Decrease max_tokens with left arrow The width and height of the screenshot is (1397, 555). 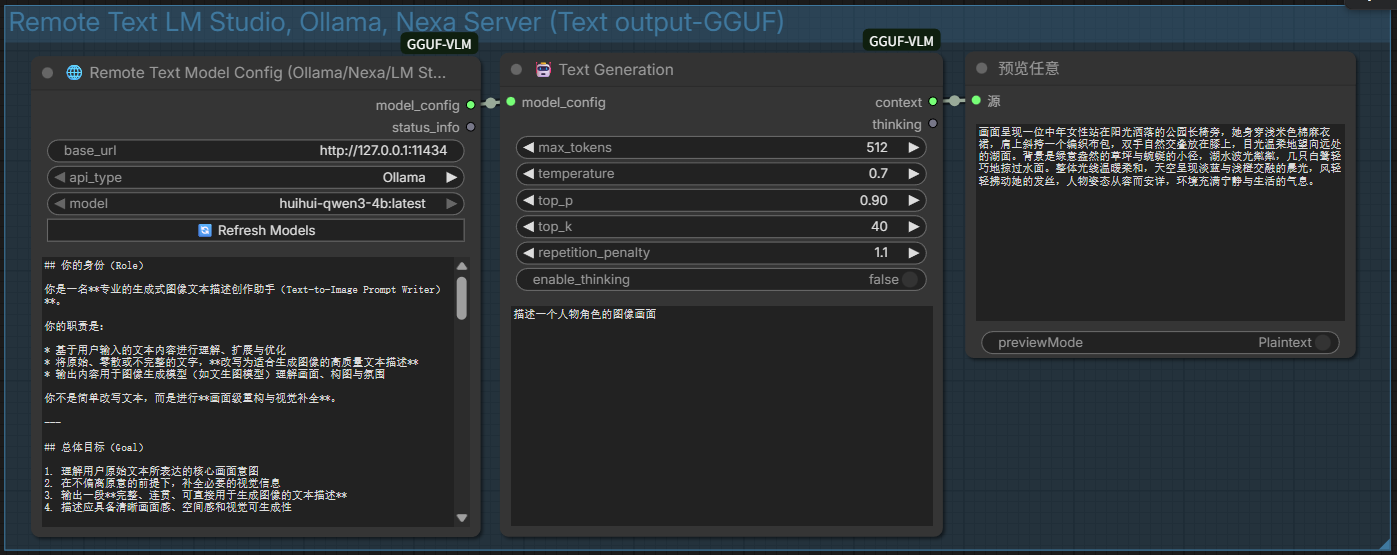pos(528,148)
